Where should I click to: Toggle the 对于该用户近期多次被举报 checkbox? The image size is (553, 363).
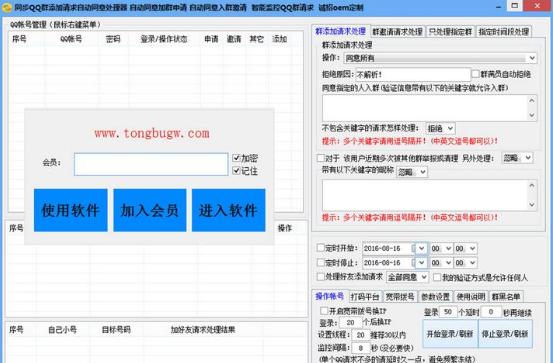pos(321,158)
